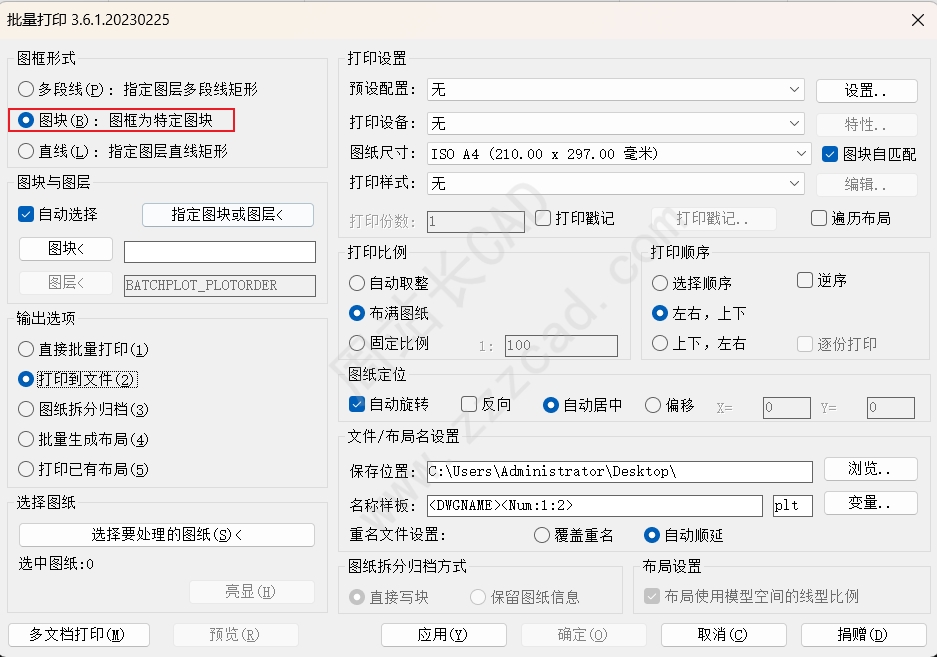Select 直接批量打印(1) output option
Image resolution: width=937 pixels, height=657 pixels.
pyautogui.click(x=26, y=349)
